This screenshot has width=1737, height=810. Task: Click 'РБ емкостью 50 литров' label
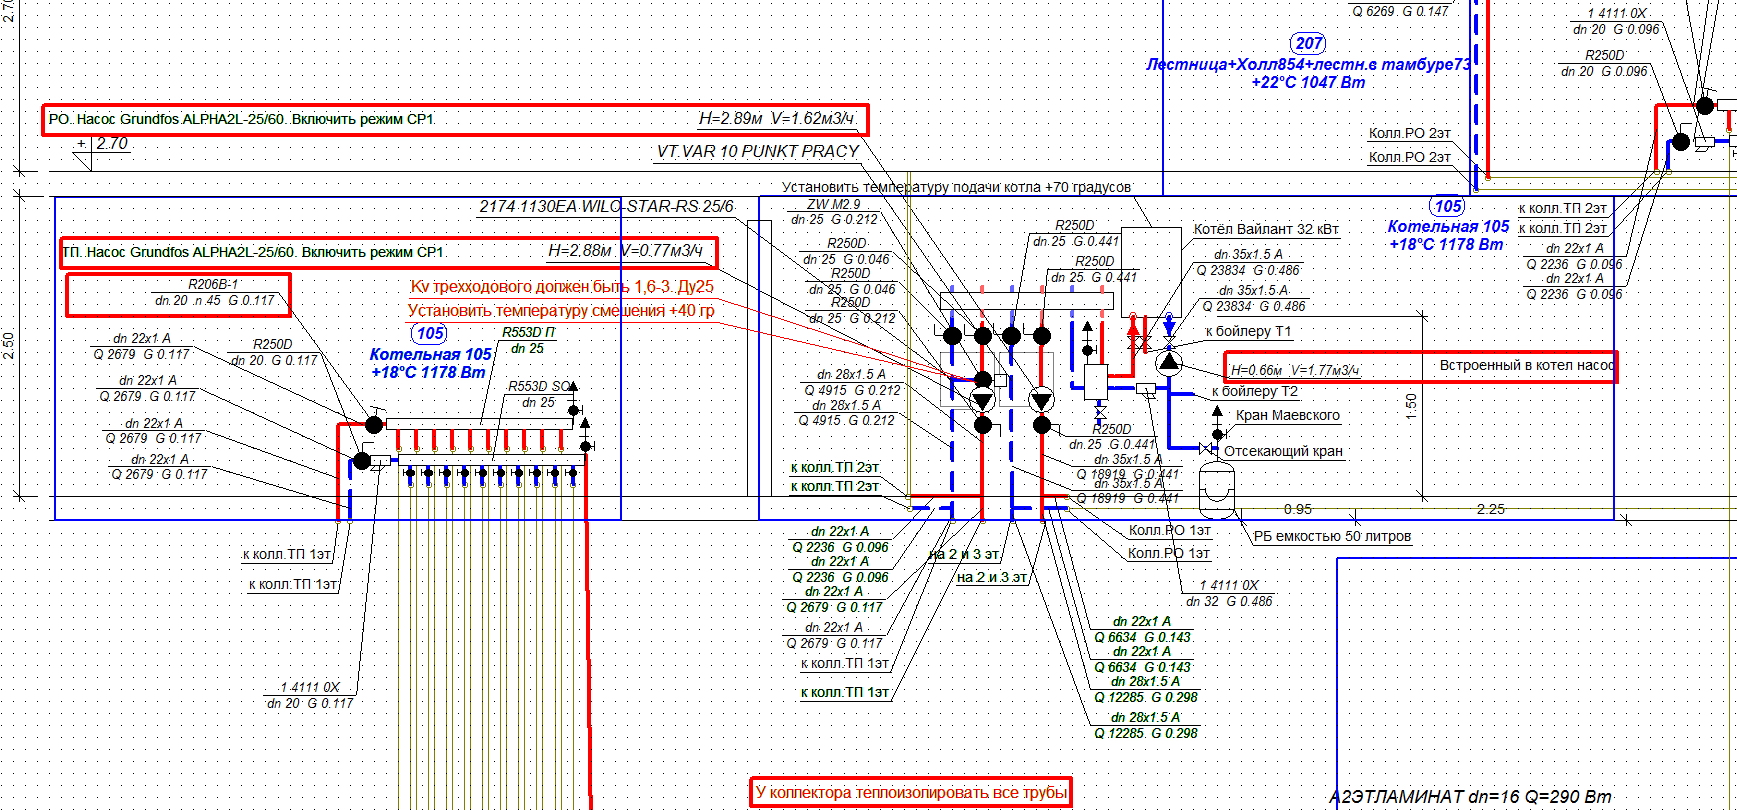point(1331,536)
